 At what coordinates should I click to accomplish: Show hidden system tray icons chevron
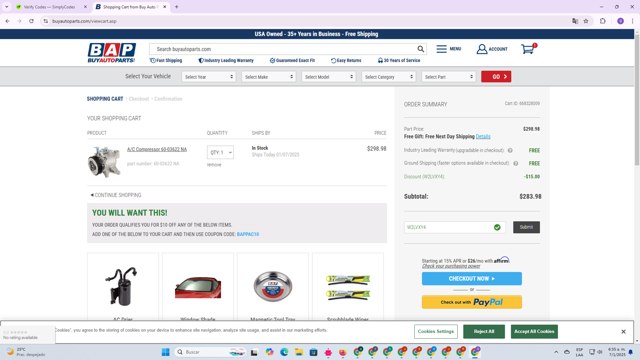(556, 352)
